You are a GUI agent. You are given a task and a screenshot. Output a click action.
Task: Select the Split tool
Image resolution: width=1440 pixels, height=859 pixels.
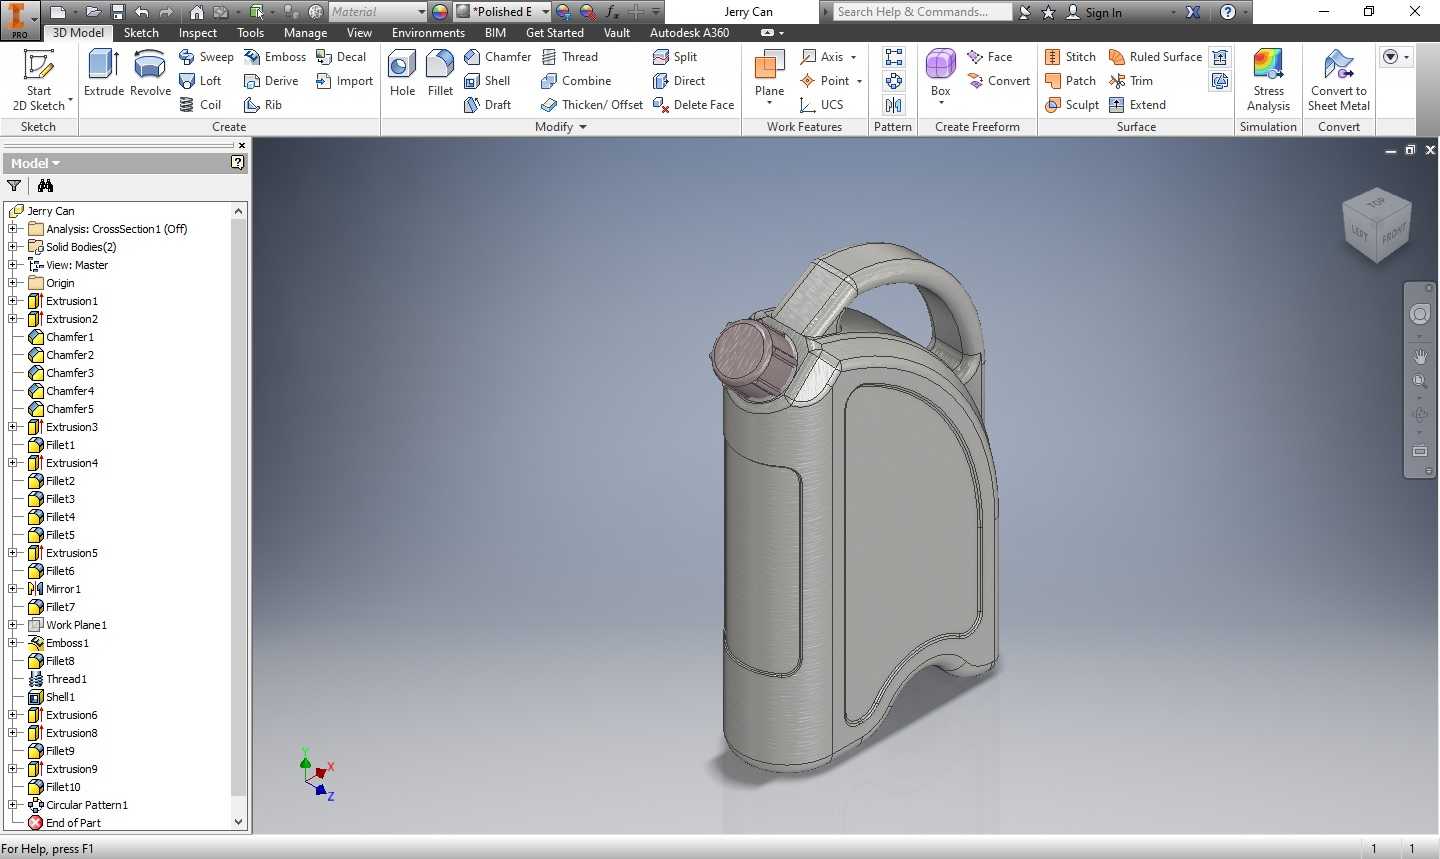click(x=675, y=57)
